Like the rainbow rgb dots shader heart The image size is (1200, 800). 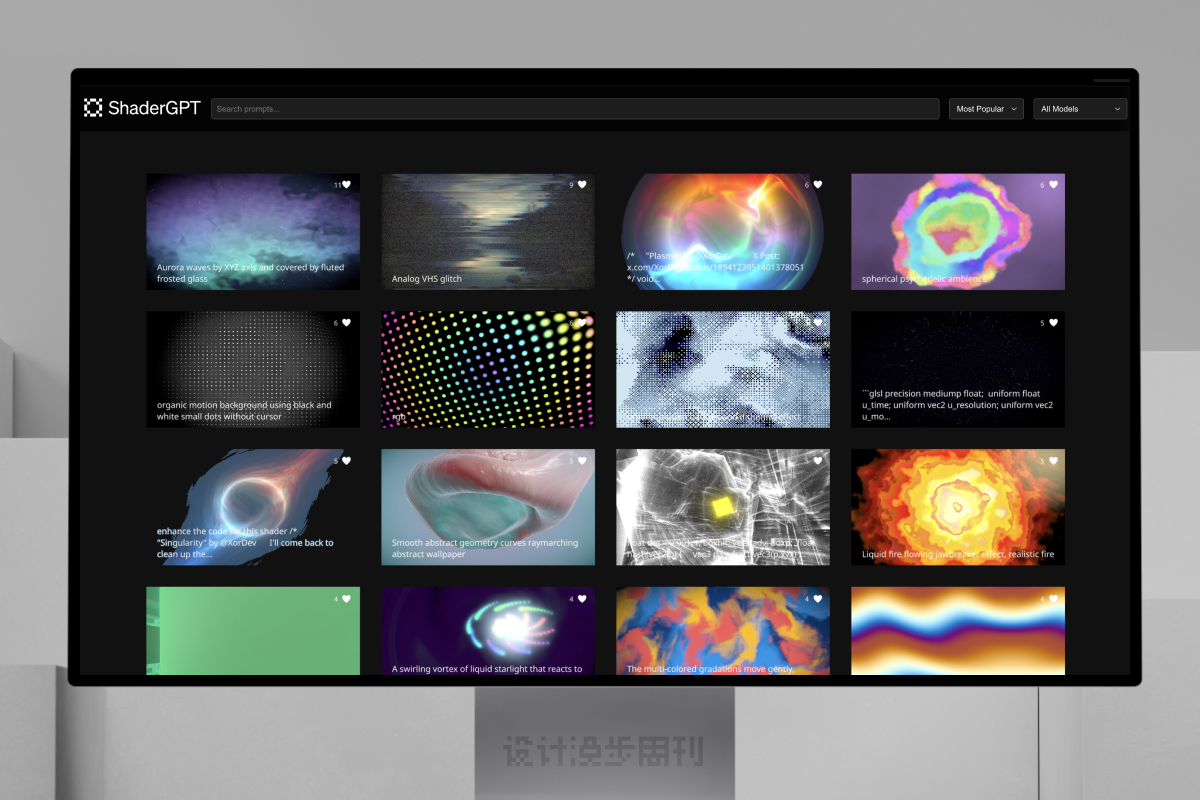pyautogui.click(x=582, y=323)
